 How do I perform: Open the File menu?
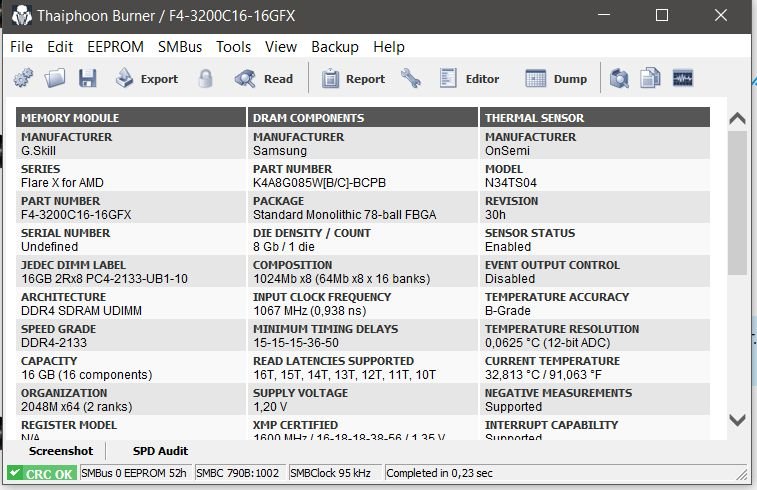click(21, 47)
